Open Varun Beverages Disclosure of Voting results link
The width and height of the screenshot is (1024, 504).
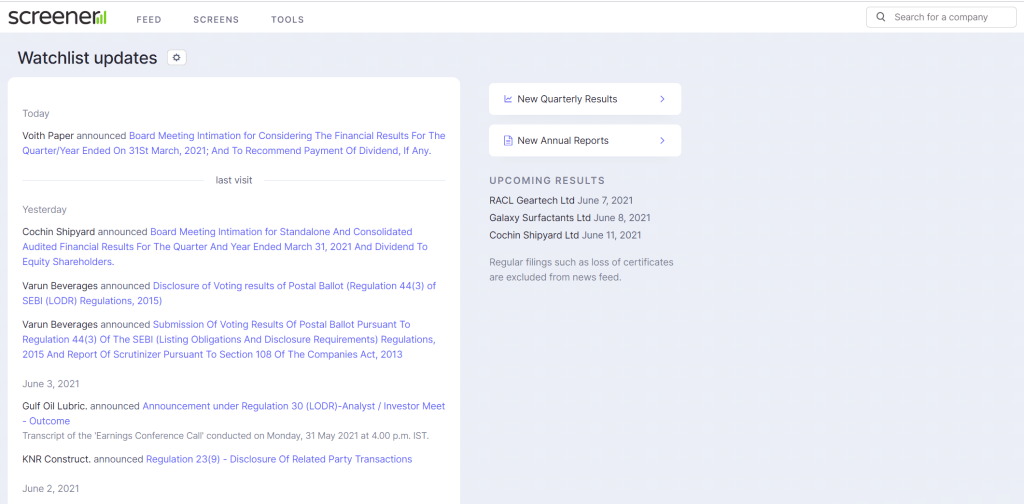click(x=294, y=286)
